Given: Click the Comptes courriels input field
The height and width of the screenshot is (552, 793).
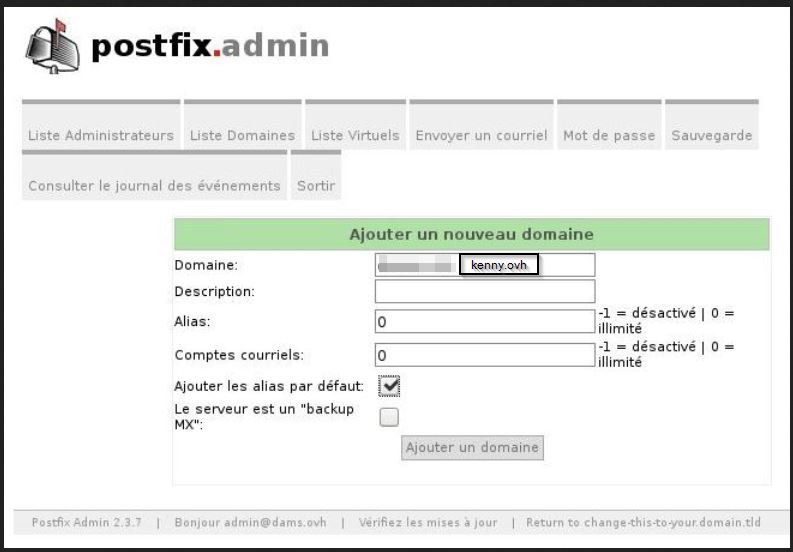Looking at the screenshot, I should pos(485,354).
